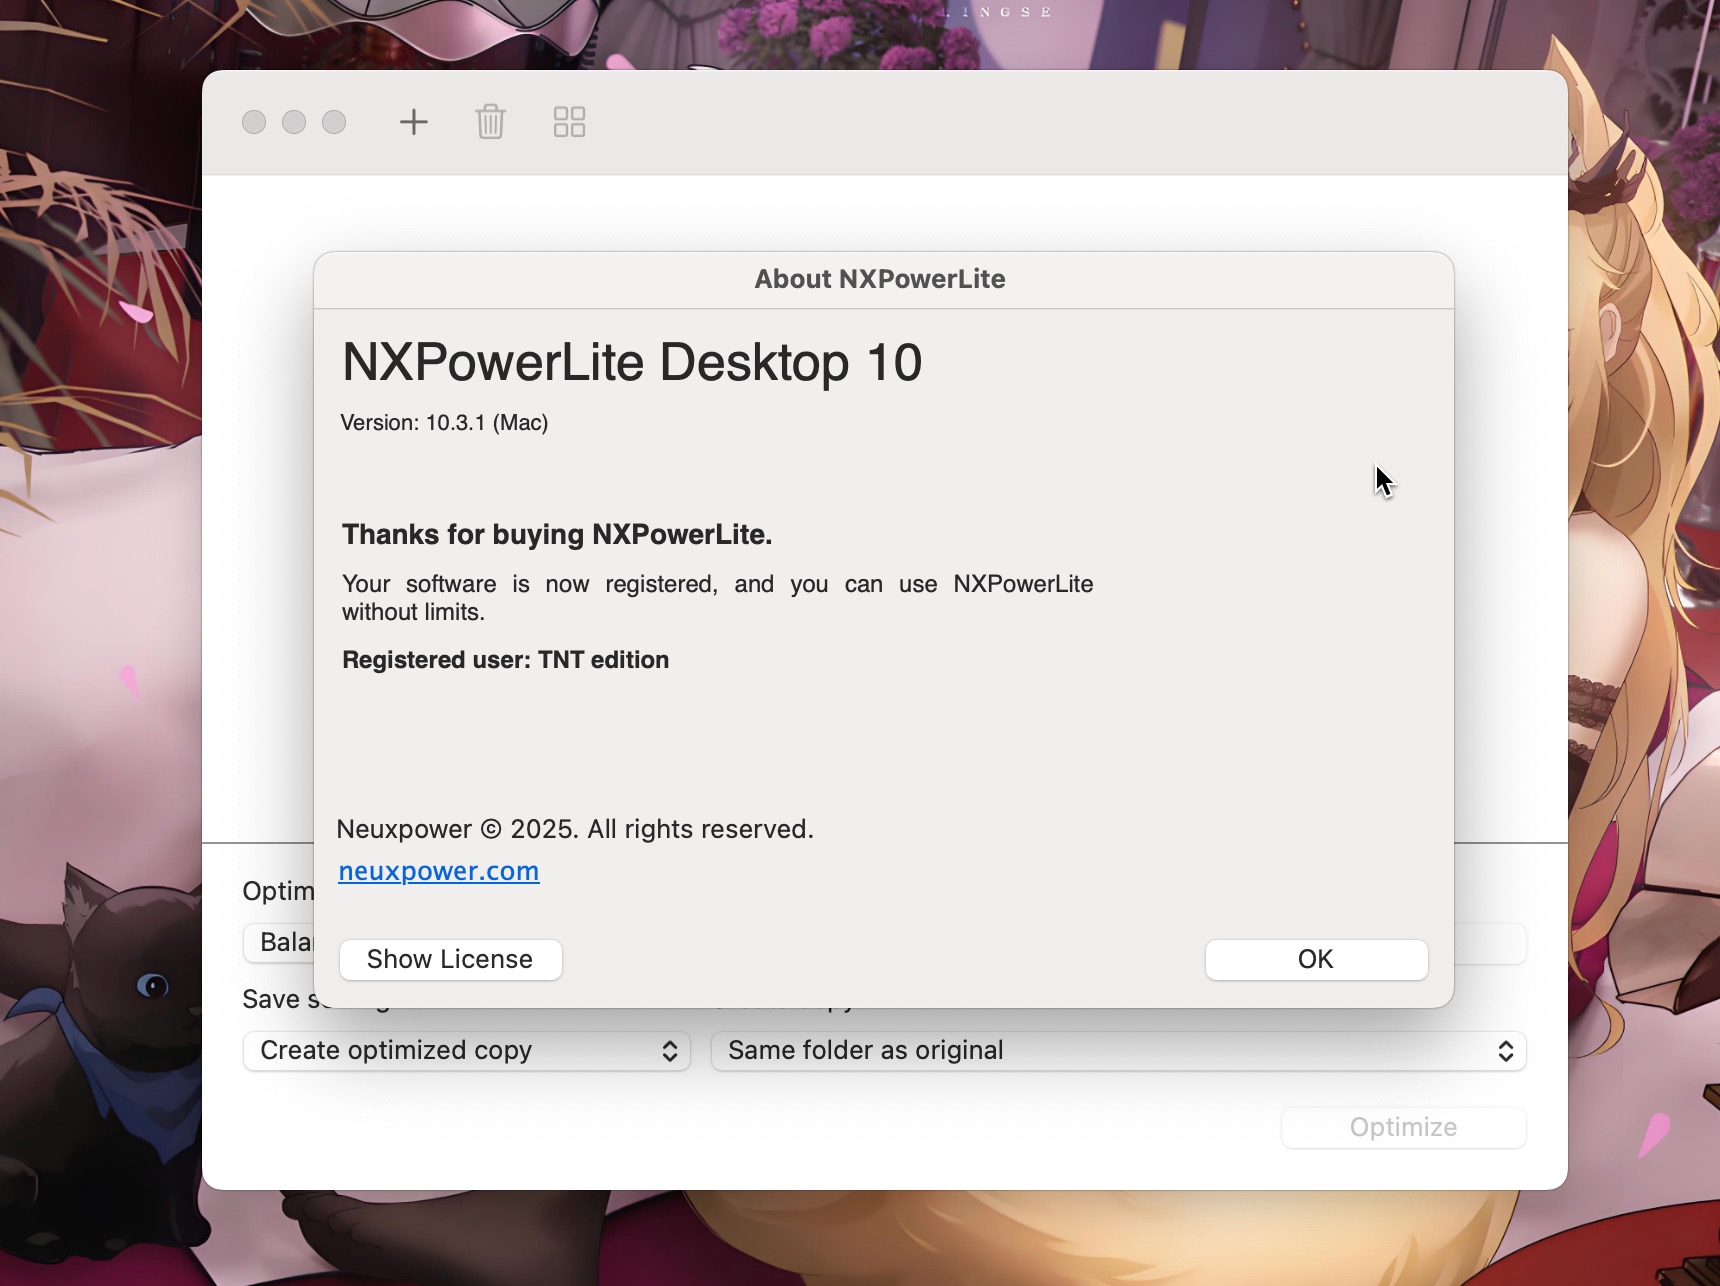Click the Version: 10.3.1 (Mac) text

pos(444,423)
